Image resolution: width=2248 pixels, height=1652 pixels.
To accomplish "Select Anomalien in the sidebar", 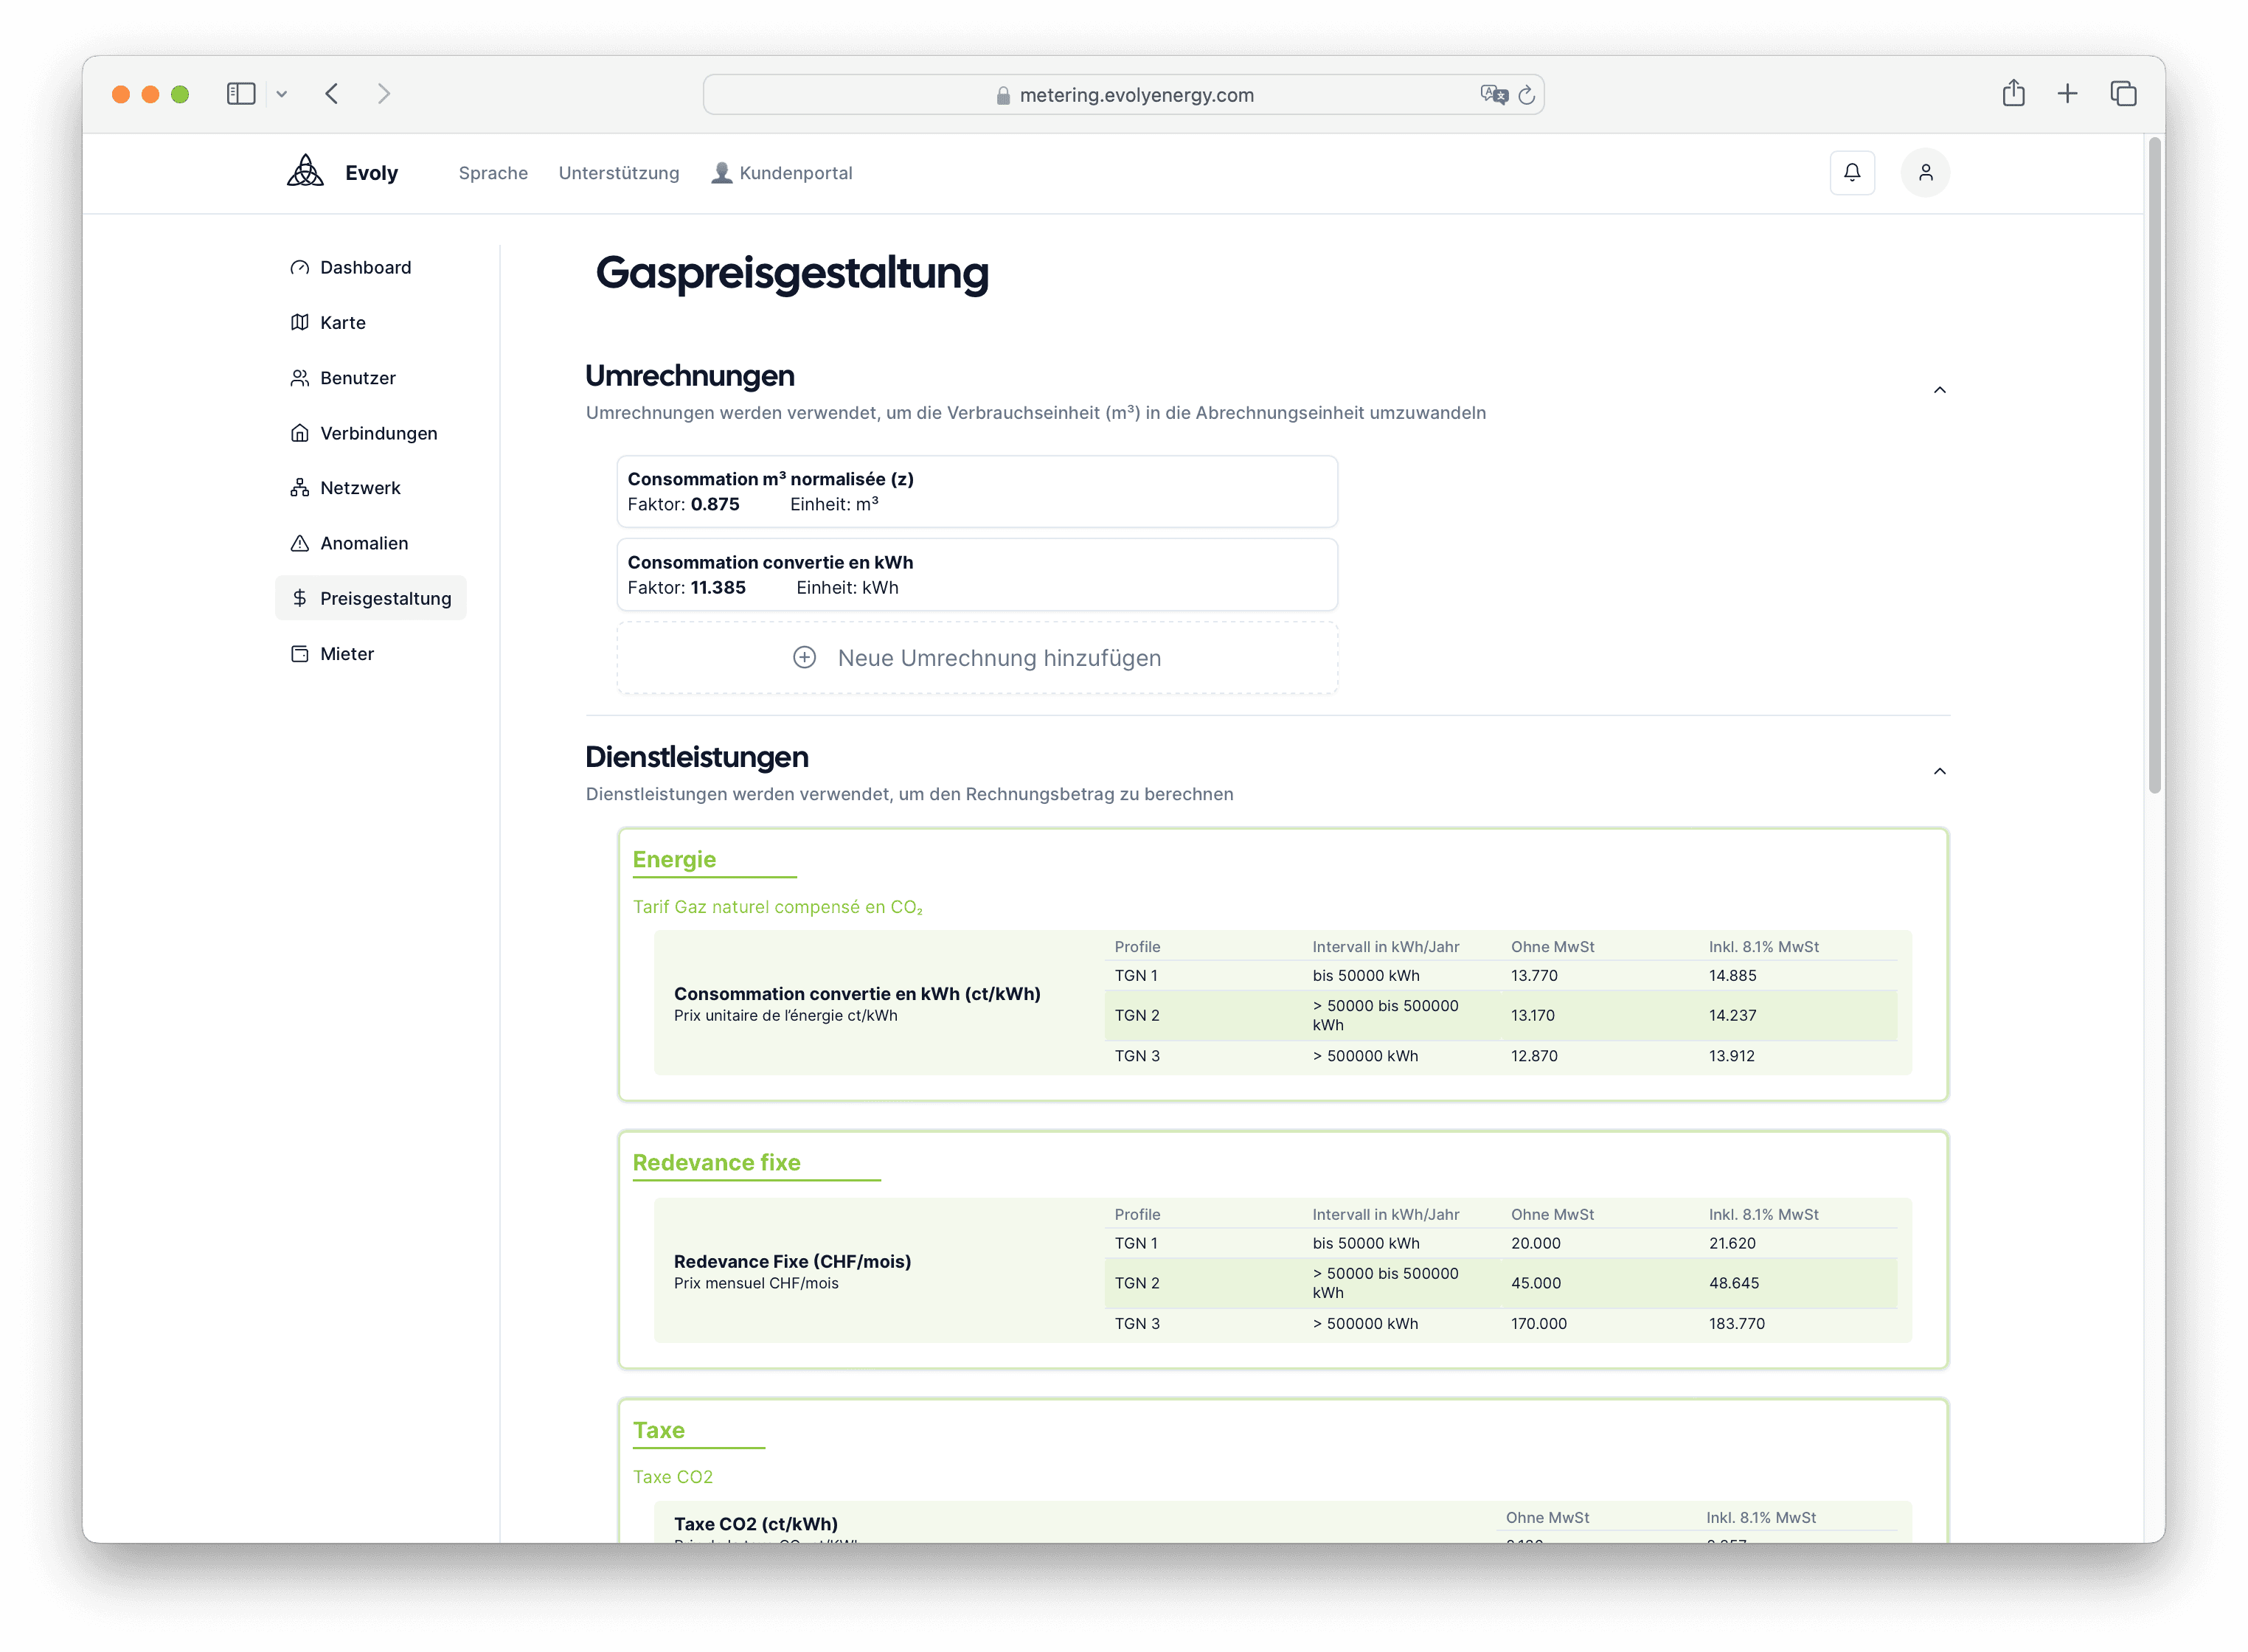I will click(x=364, y=543).
